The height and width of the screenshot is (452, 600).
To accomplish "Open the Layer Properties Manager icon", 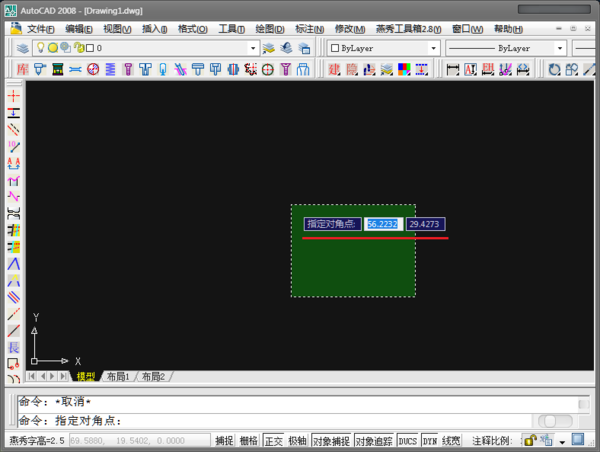I will [x=22, y=47].
